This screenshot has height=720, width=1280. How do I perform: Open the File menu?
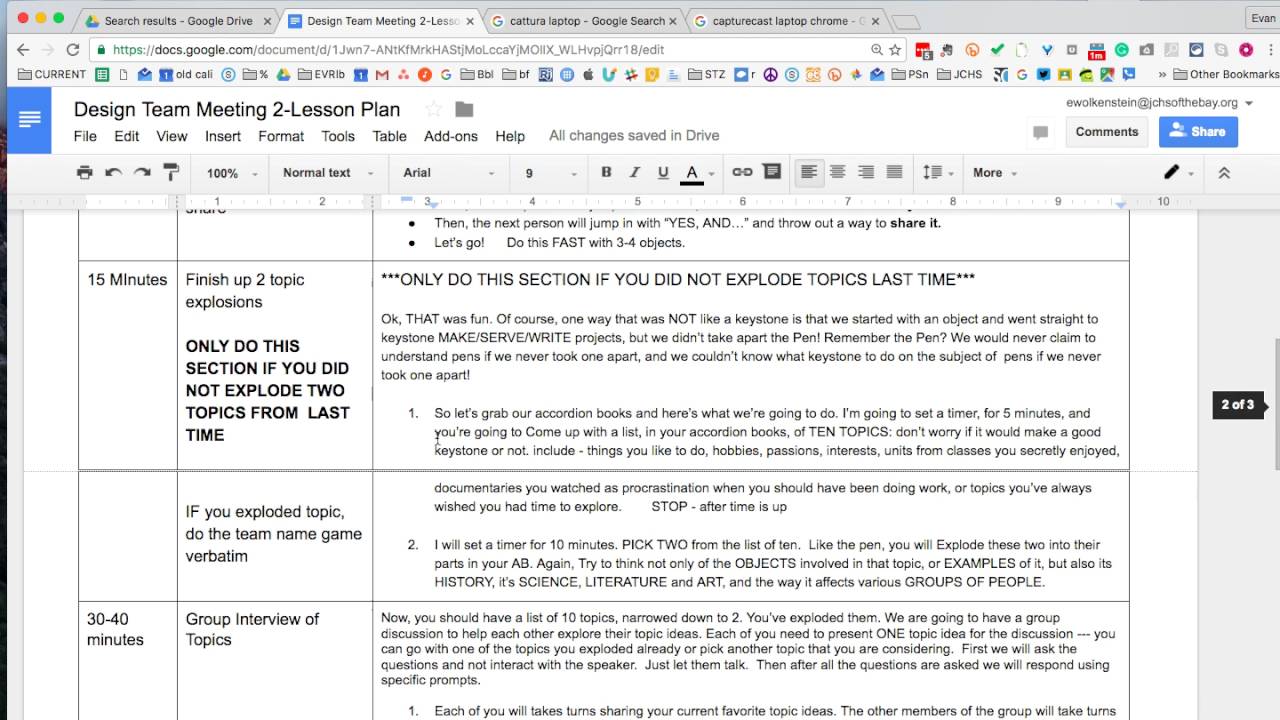(85, 136)
